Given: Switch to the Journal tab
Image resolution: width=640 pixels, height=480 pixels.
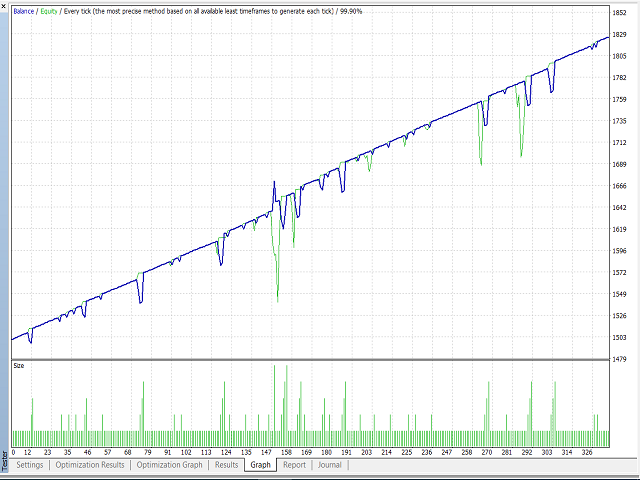Looking at the screenshot, I should 329,465.
